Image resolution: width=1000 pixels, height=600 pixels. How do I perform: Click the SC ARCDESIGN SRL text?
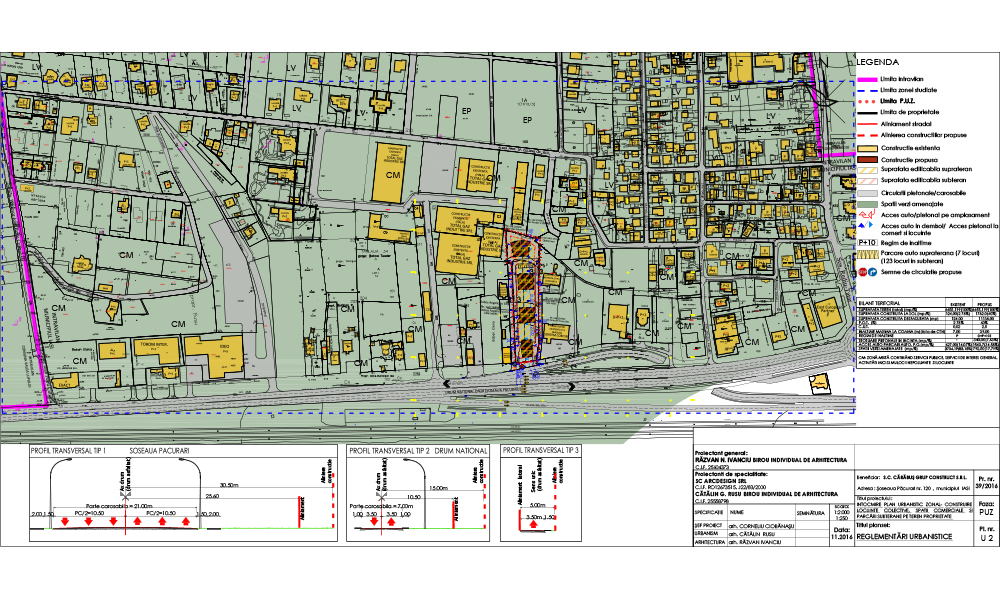point(721,481)
